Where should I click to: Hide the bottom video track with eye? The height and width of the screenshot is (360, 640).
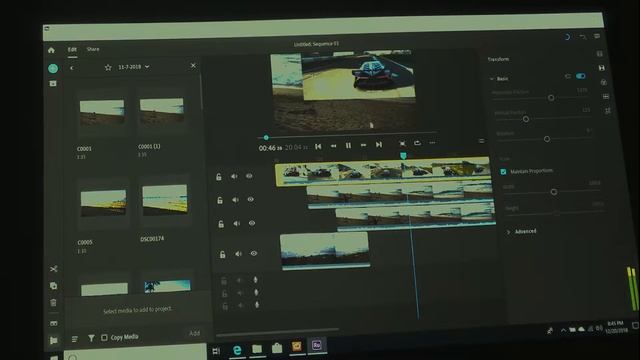tap(253, 253)
